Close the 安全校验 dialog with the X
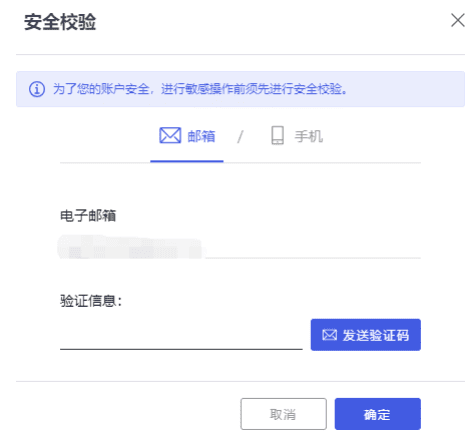468x438 pixels. (457, 20)
